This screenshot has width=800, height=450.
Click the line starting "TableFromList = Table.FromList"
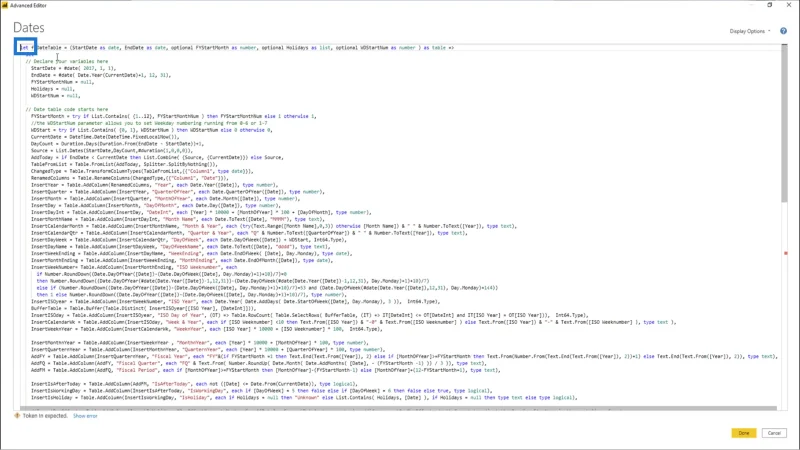click(124, 164)
